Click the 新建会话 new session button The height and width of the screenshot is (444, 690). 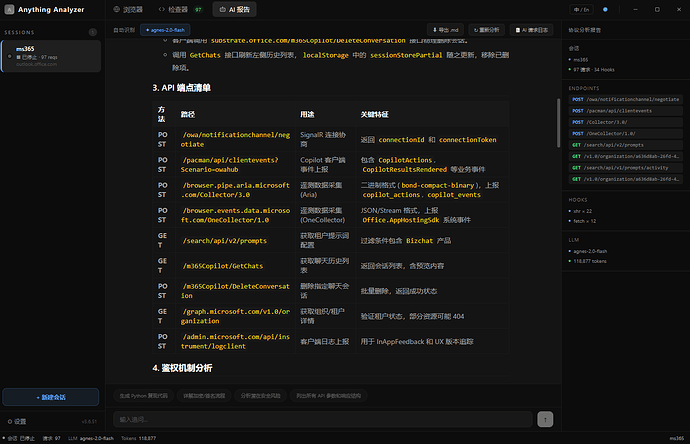tap(51, 397)
